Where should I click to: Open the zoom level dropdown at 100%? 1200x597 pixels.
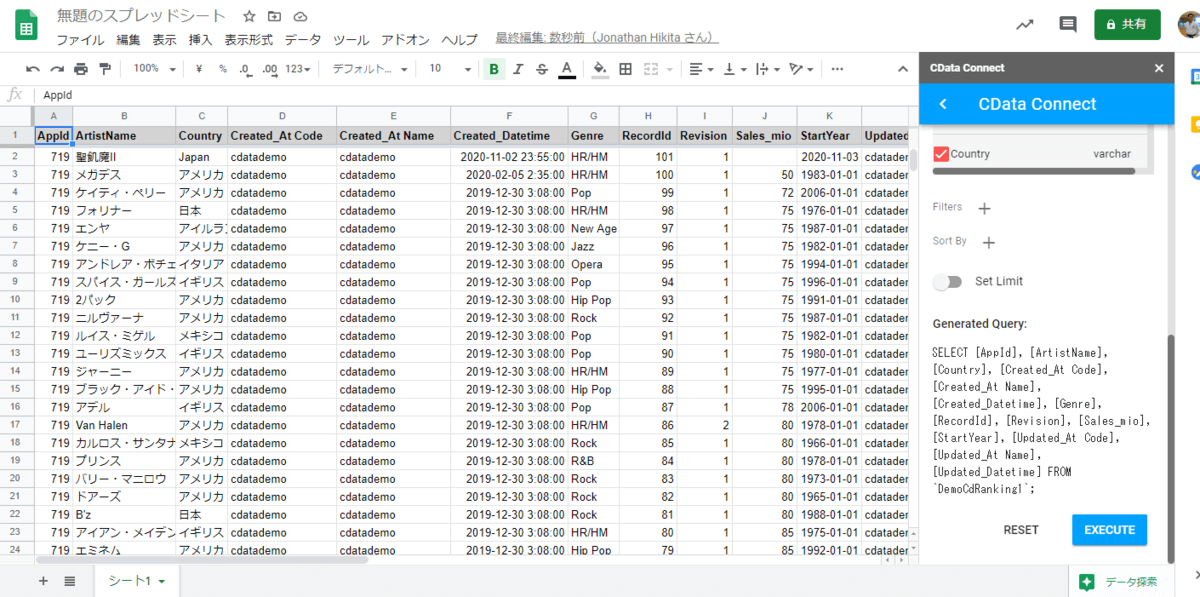[x=154, y=69]
